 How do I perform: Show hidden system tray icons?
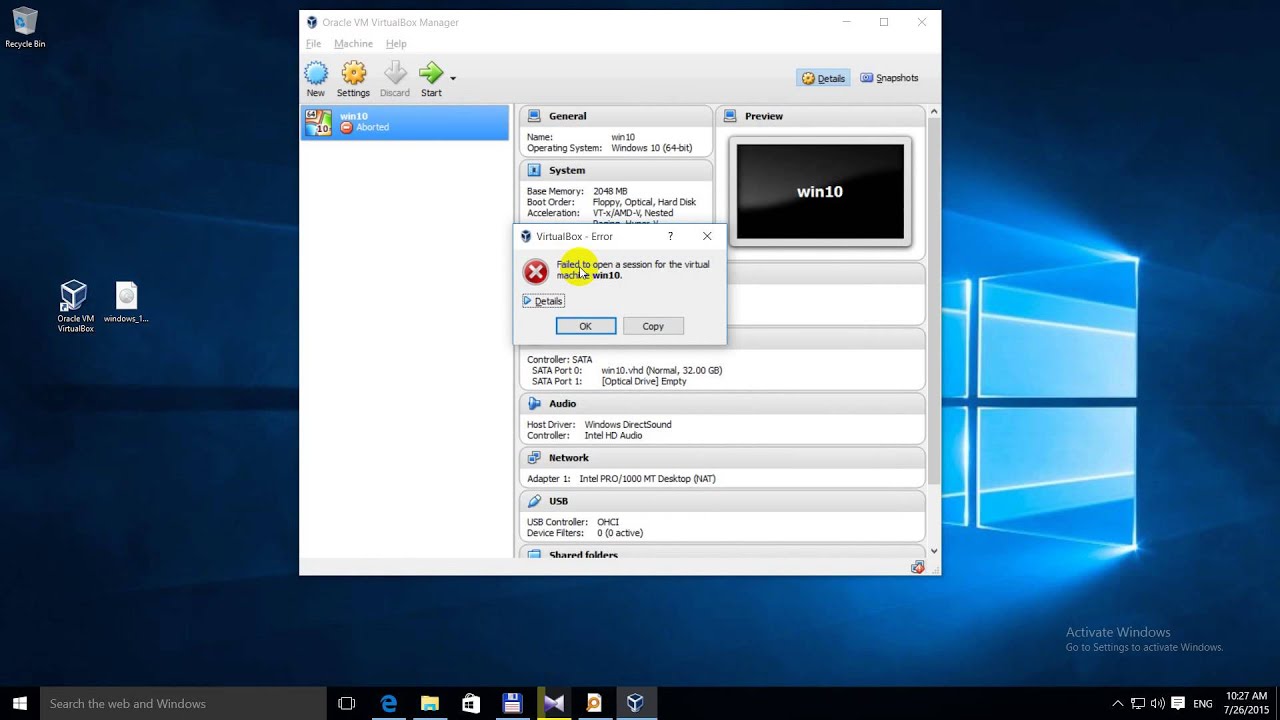pos(1117,703)
